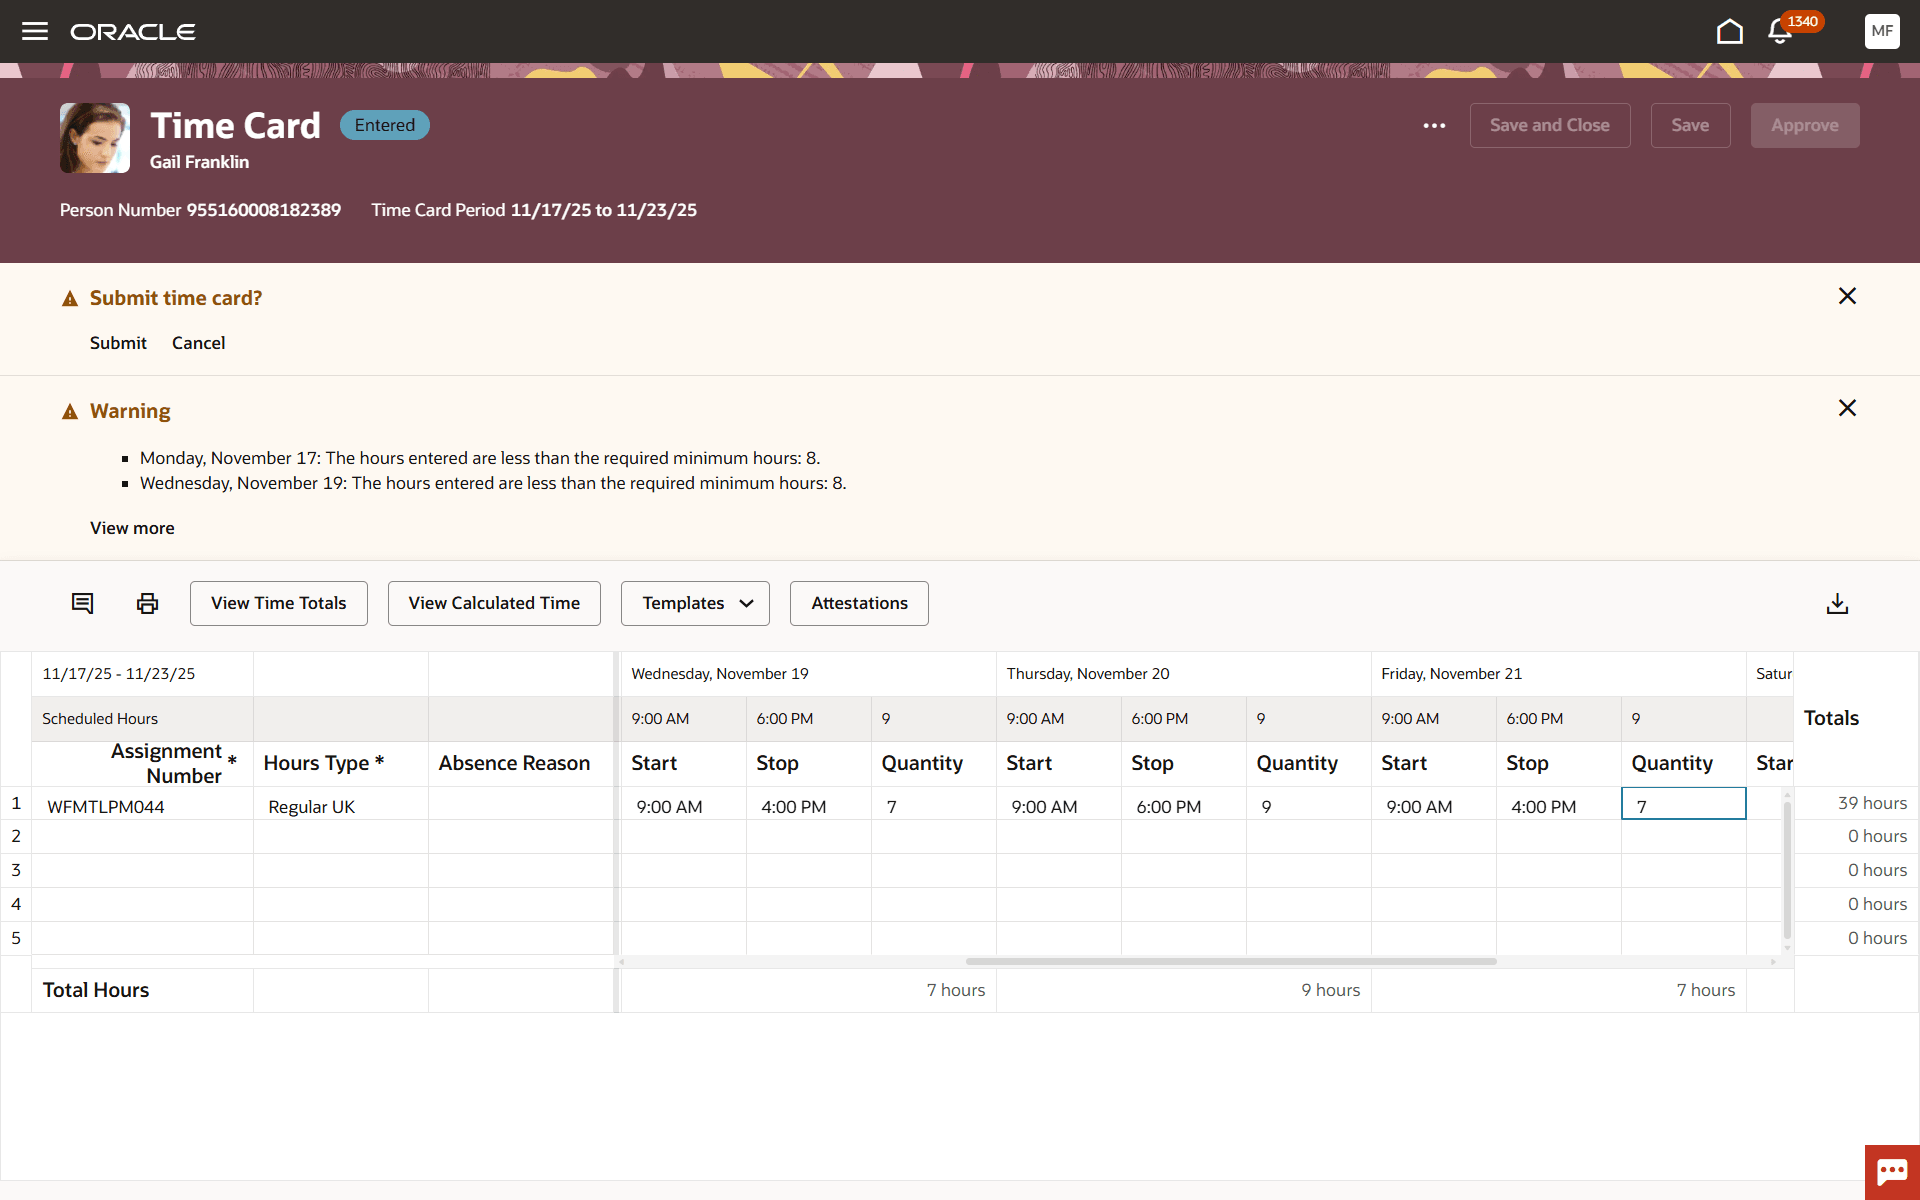
Task: Go to the Home page icon
Action: tap(1729, 32)
